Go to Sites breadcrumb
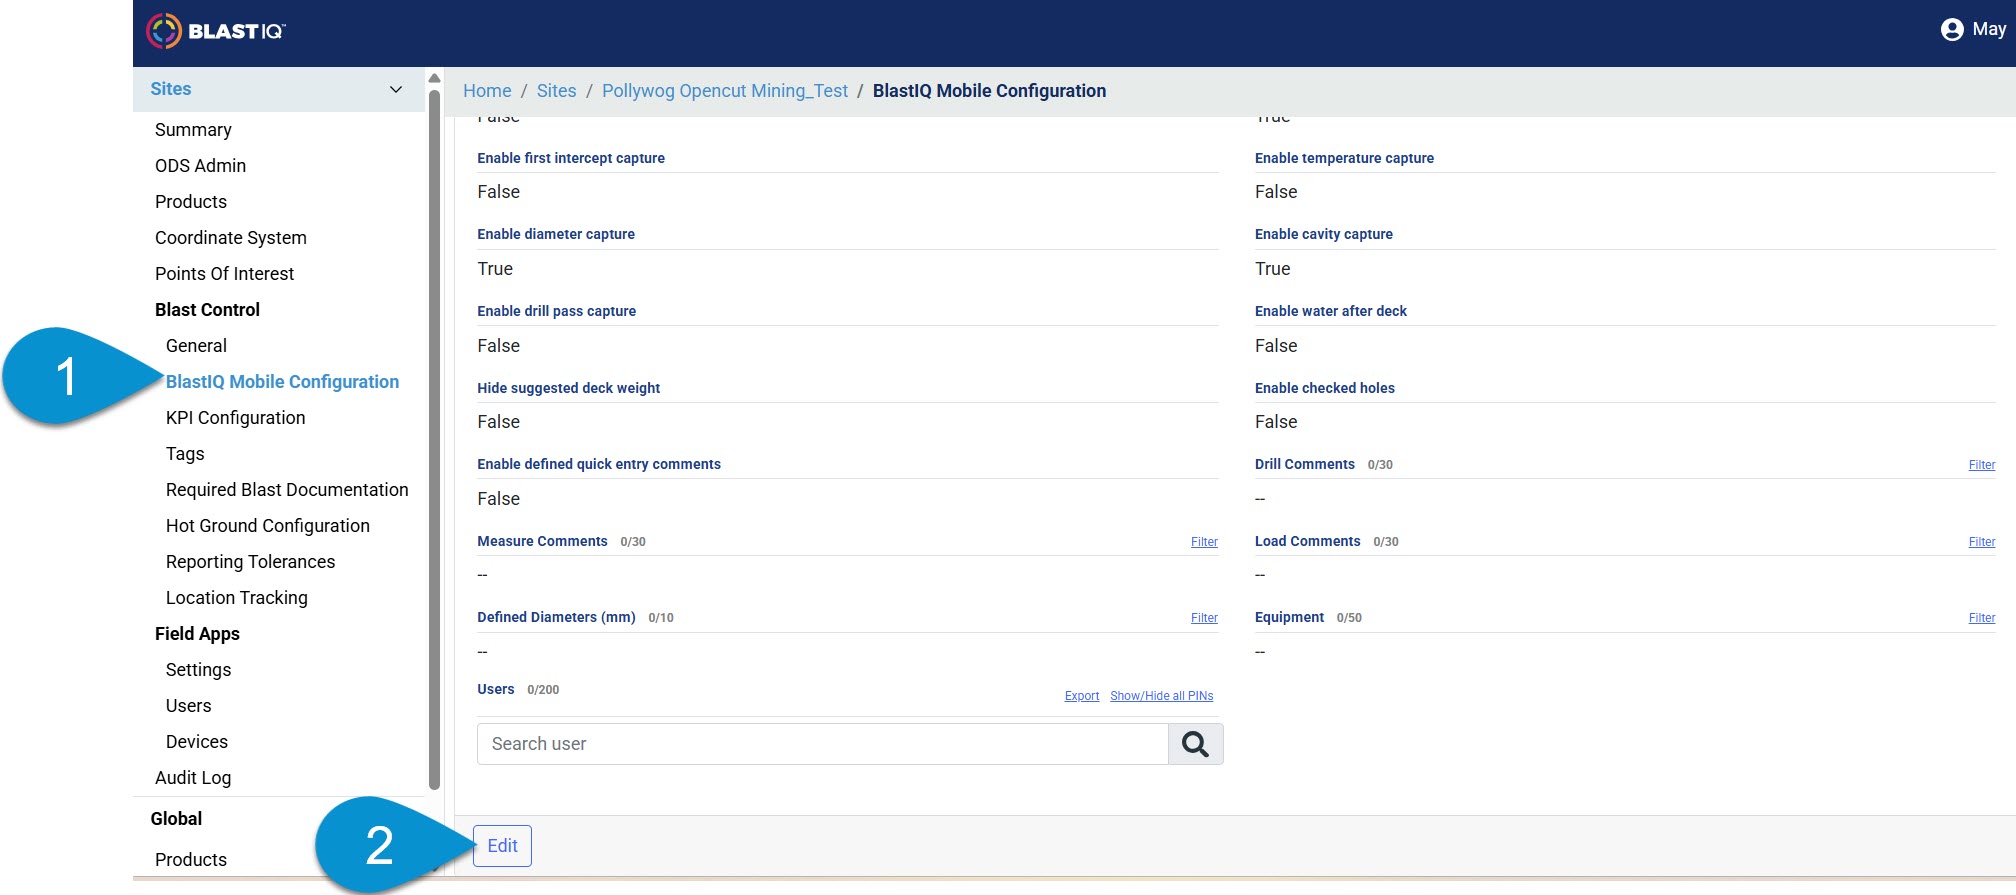2016x895 pixels. [x=556, y=91]
